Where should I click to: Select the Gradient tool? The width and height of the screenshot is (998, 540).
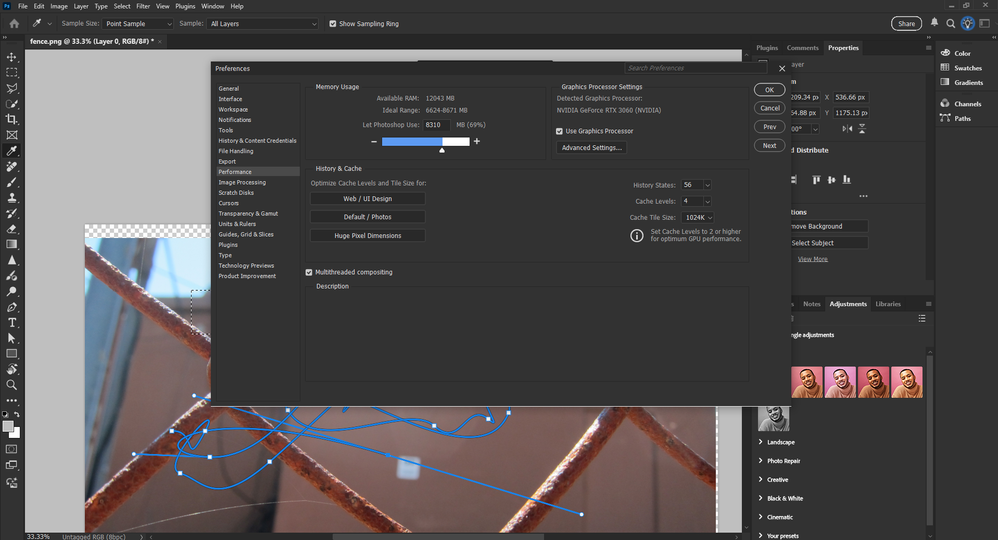tap(11, 244)
